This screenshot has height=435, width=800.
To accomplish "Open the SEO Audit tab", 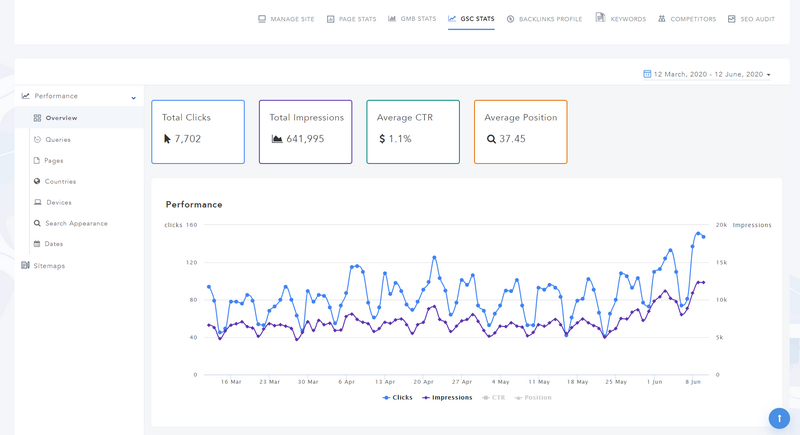I will tap(752, 19).
